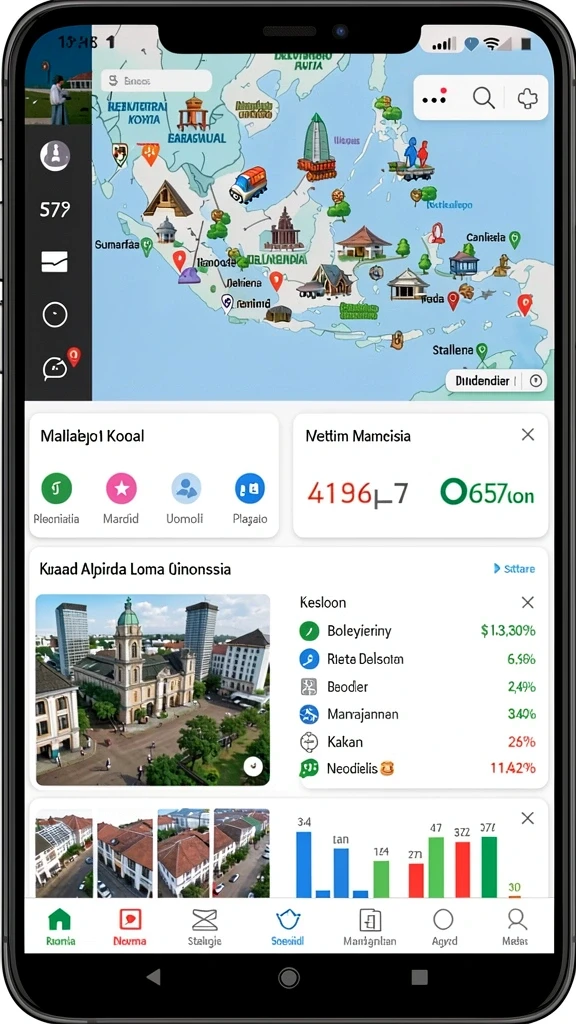Tap the blue Plagato icon
576x1024 pixels.
[249, 488]
